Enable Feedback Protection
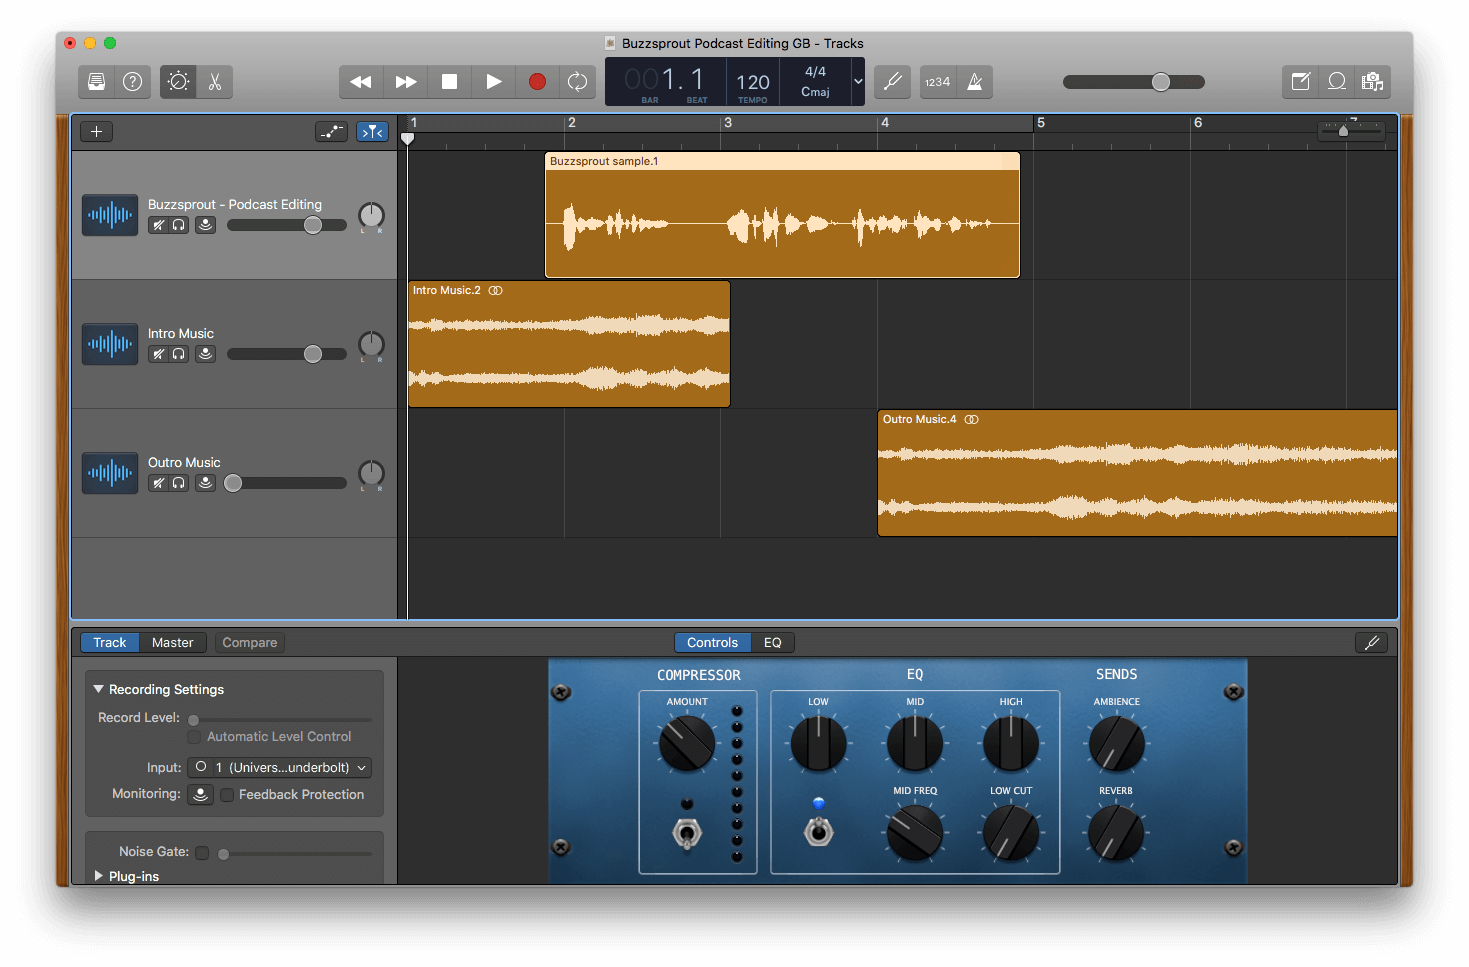The height and width of the screenshot is (967, 1469). (x=227, y=794)
